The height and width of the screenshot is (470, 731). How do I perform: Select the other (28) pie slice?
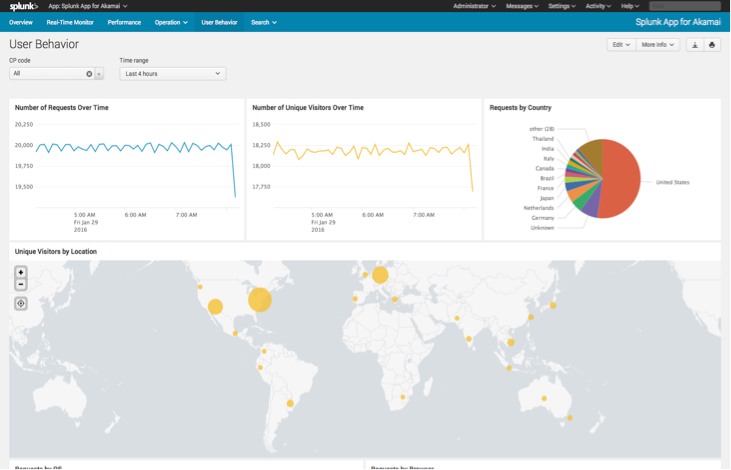coord(592,152)
